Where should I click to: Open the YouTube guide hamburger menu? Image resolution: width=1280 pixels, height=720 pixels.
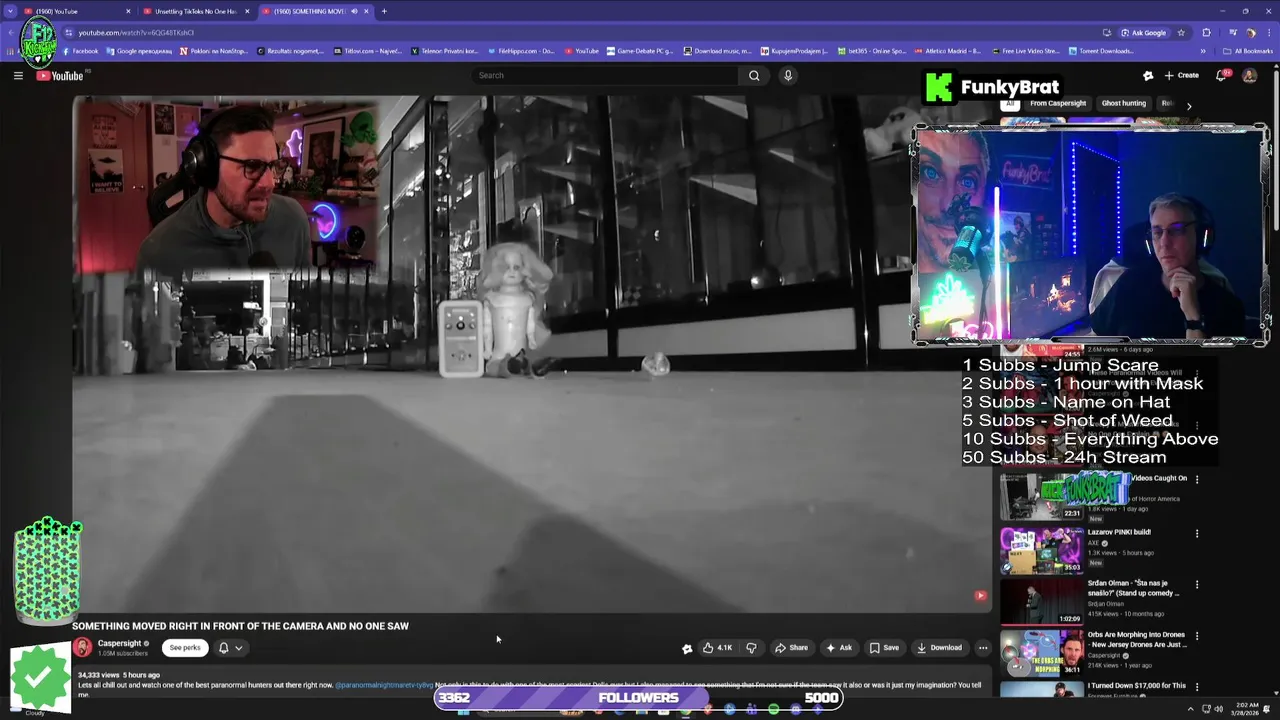click(x=18, y=75)
